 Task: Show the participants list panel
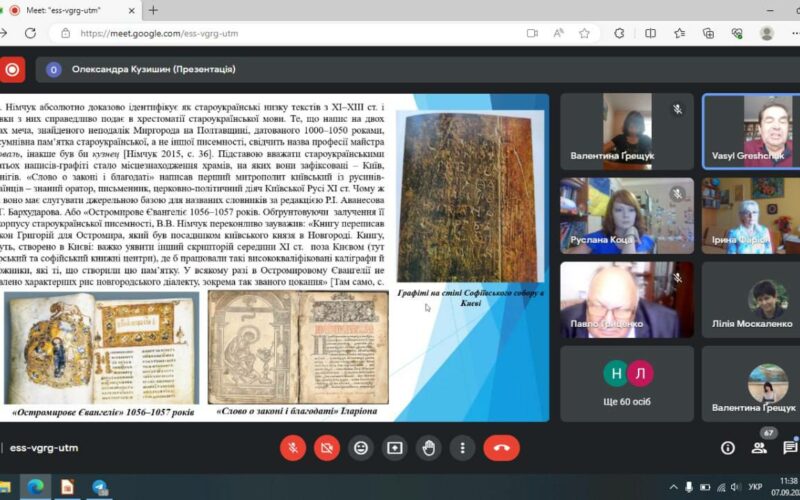pyautogui.click(x=759, y=448)
